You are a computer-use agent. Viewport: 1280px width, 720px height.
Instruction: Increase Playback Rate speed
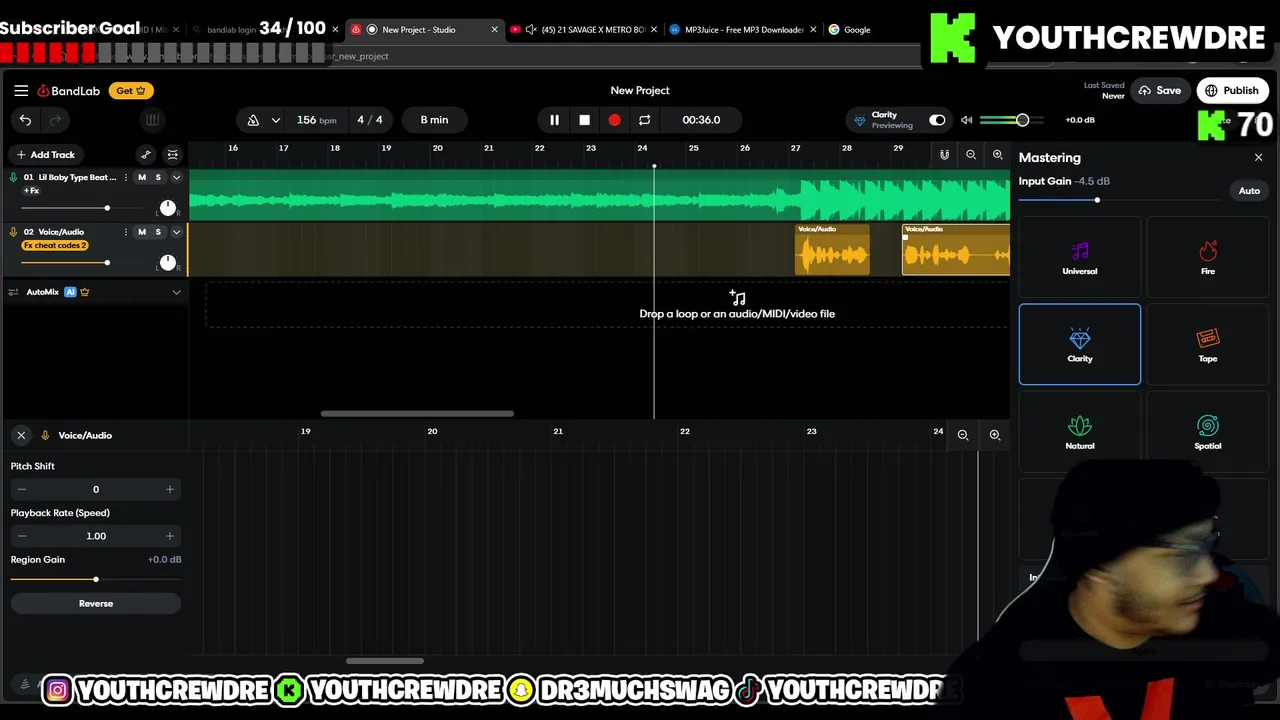pyautogui.click(x=169, y=536)
